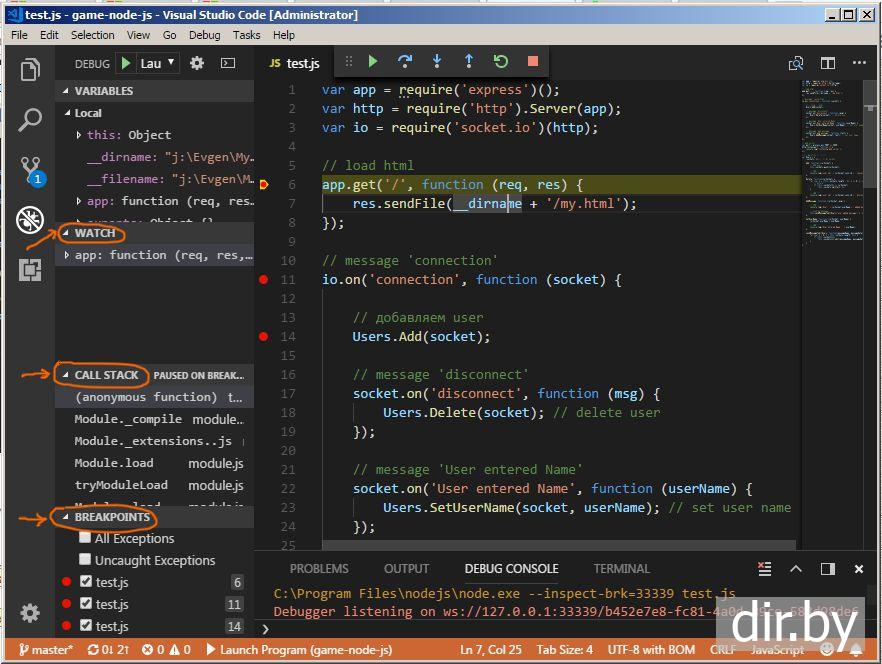This screenshot has height=664, width=882.
Task: Click Step Over in debug toolbar
Action: pos(405,62)
